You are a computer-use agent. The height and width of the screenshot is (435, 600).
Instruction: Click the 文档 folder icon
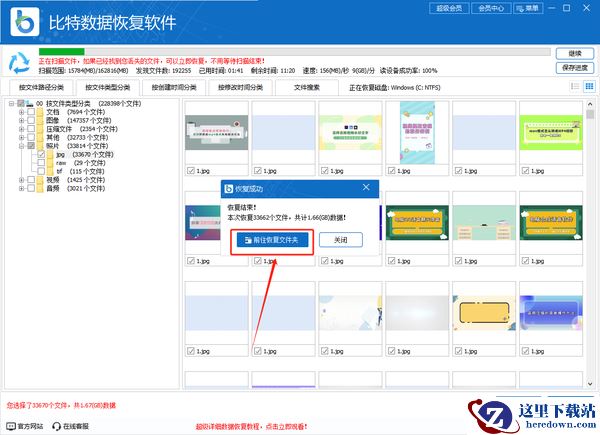pos(40,112)
